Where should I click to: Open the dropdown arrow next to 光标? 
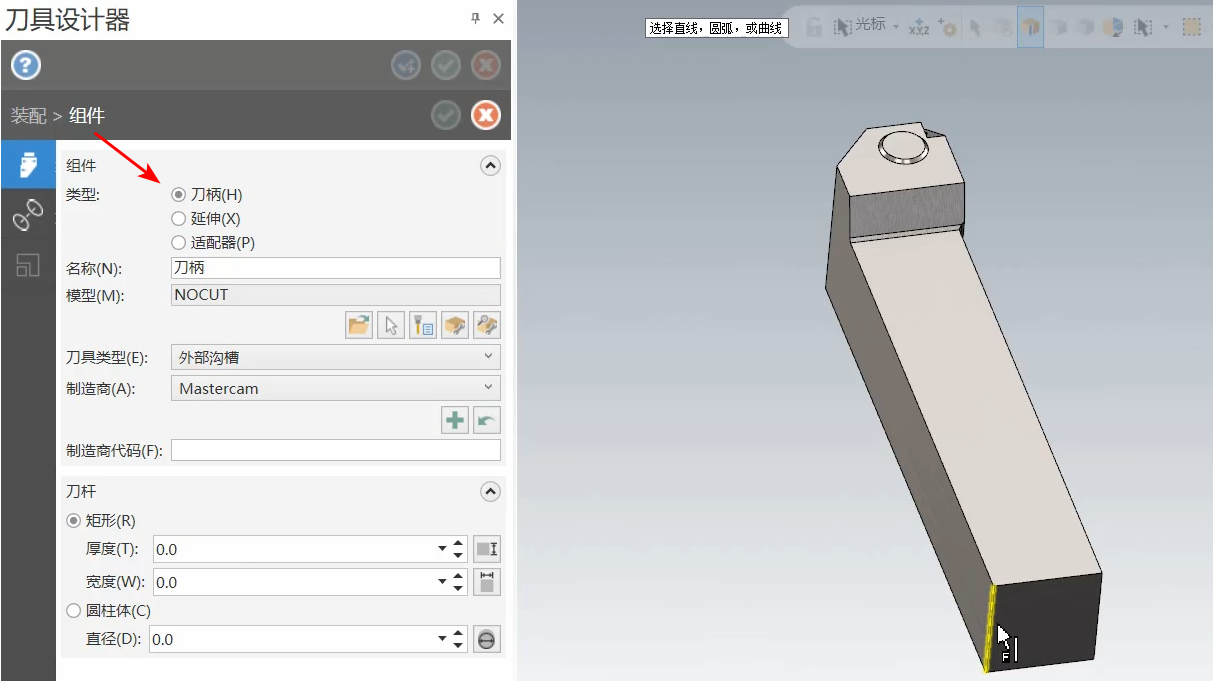click(896, 27)
